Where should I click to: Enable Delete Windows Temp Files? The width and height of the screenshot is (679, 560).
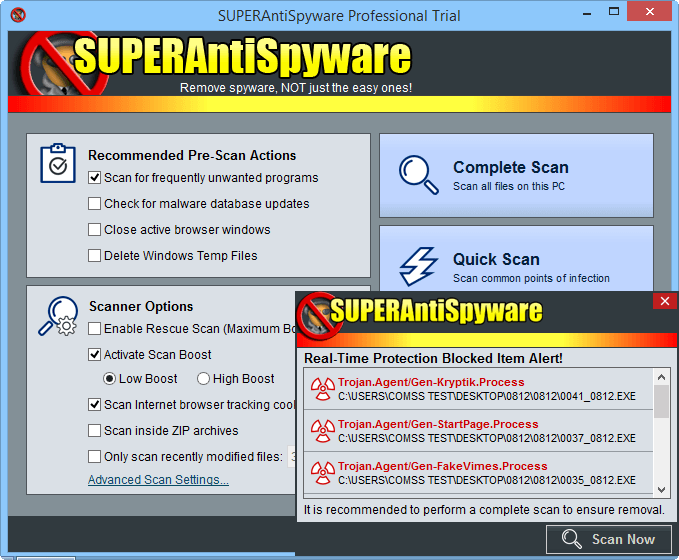94,256
